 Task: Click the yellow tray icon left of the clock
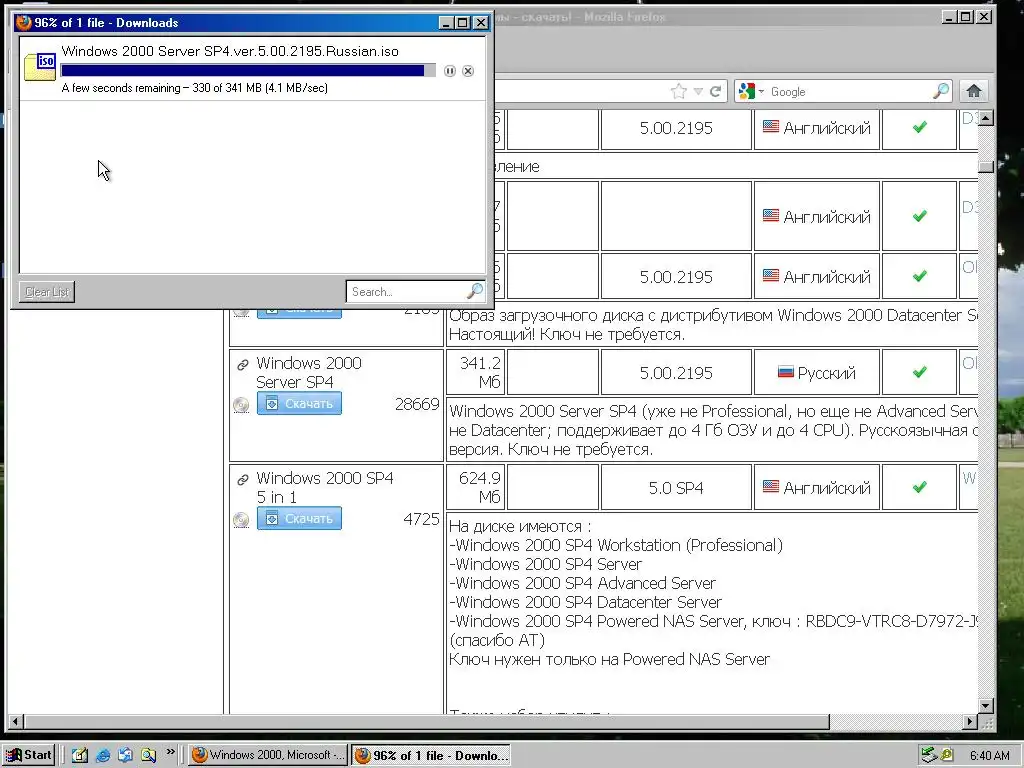coord(946,755)
